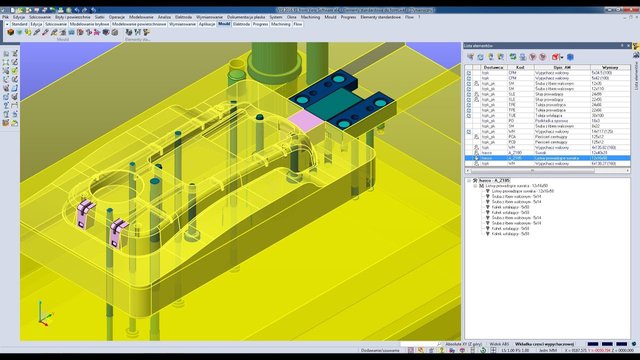Click Absolute XY (Z góry) in status bar
Screen dimensions: 640x360
464,344
